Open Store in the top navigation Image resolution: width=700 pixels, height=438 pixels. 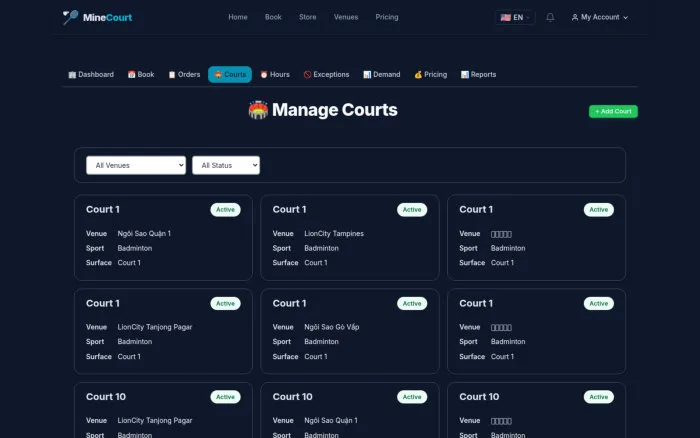coord(308,17)
